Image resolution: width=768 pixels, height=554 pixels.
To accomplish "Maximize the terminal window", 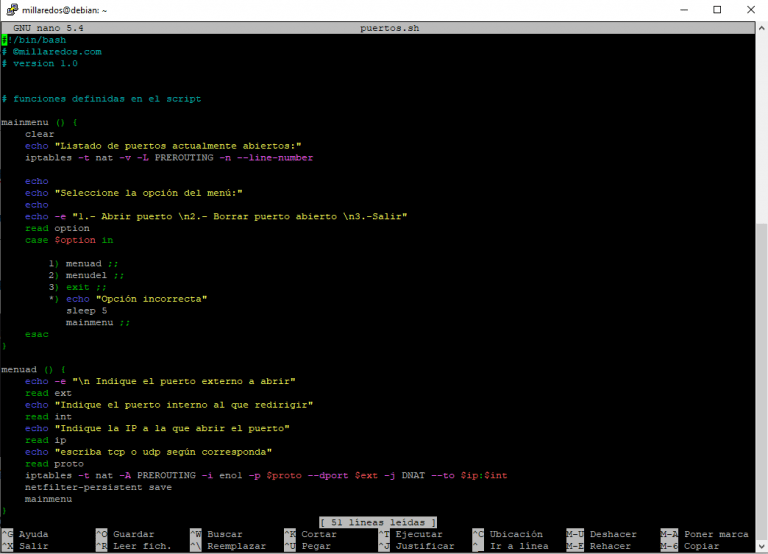I will tap(715, 10).
